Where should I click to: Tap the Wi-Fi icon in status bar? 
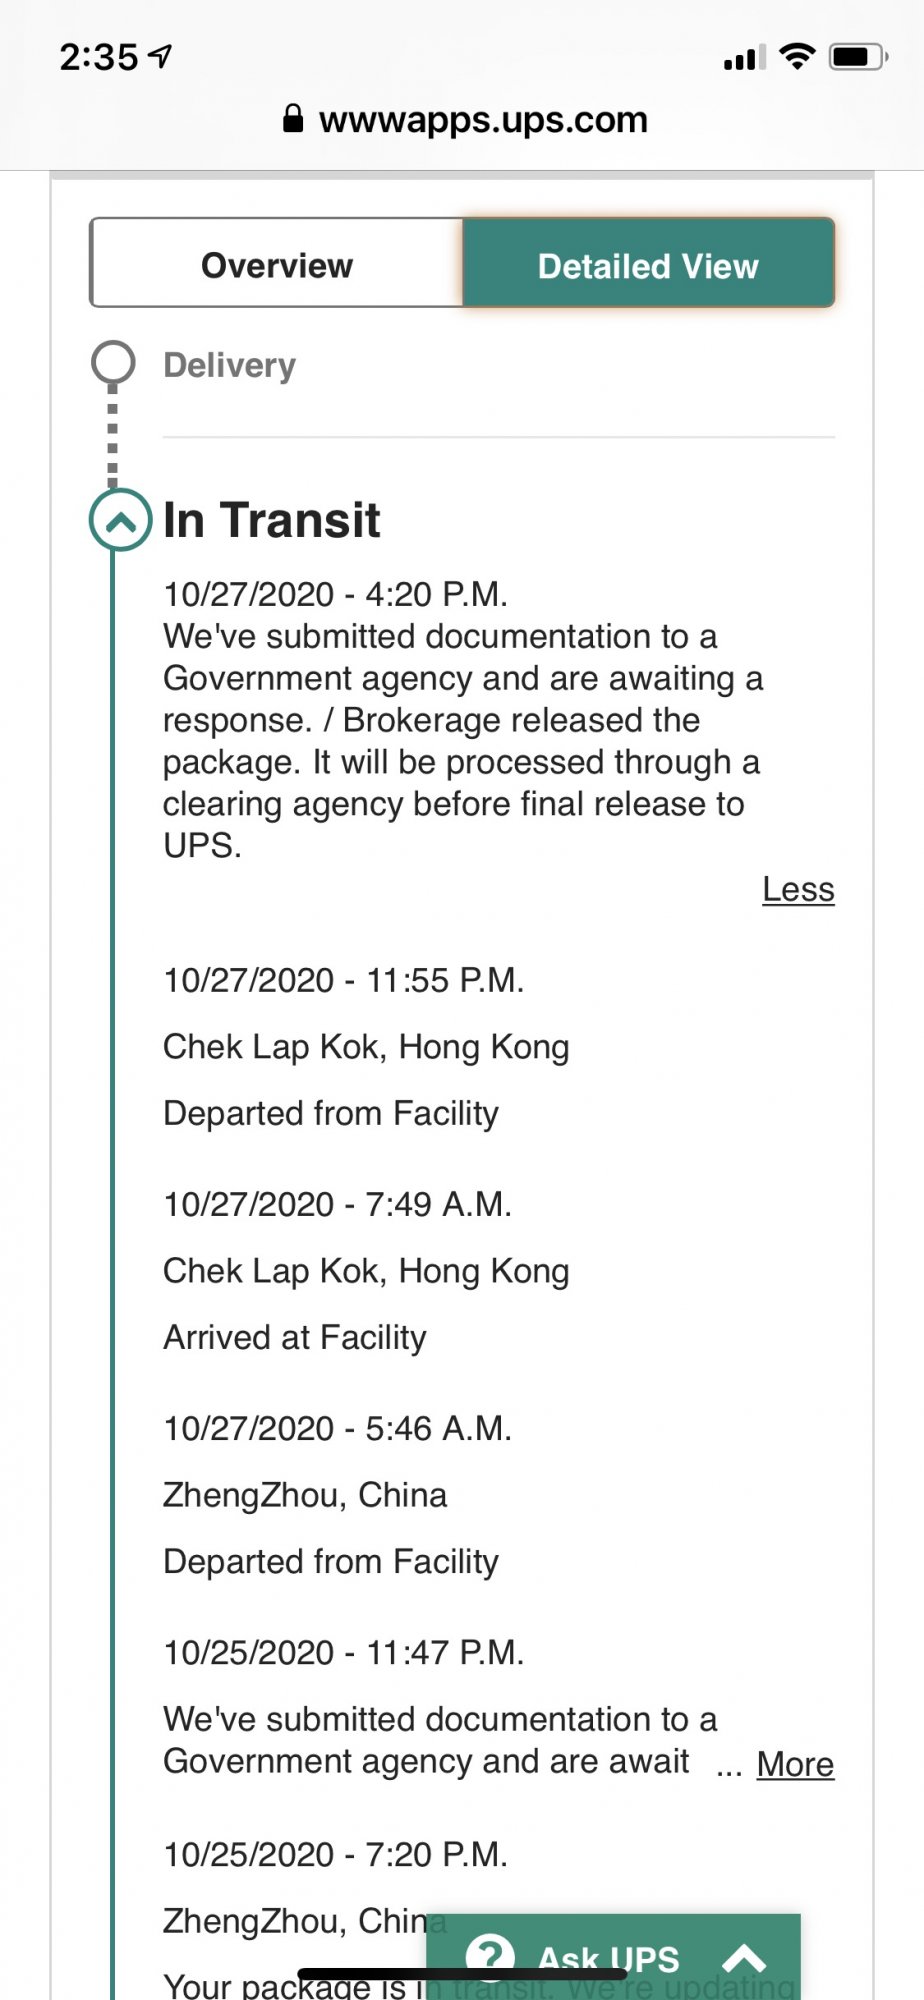pyautogui.click(x=797, y=56)
